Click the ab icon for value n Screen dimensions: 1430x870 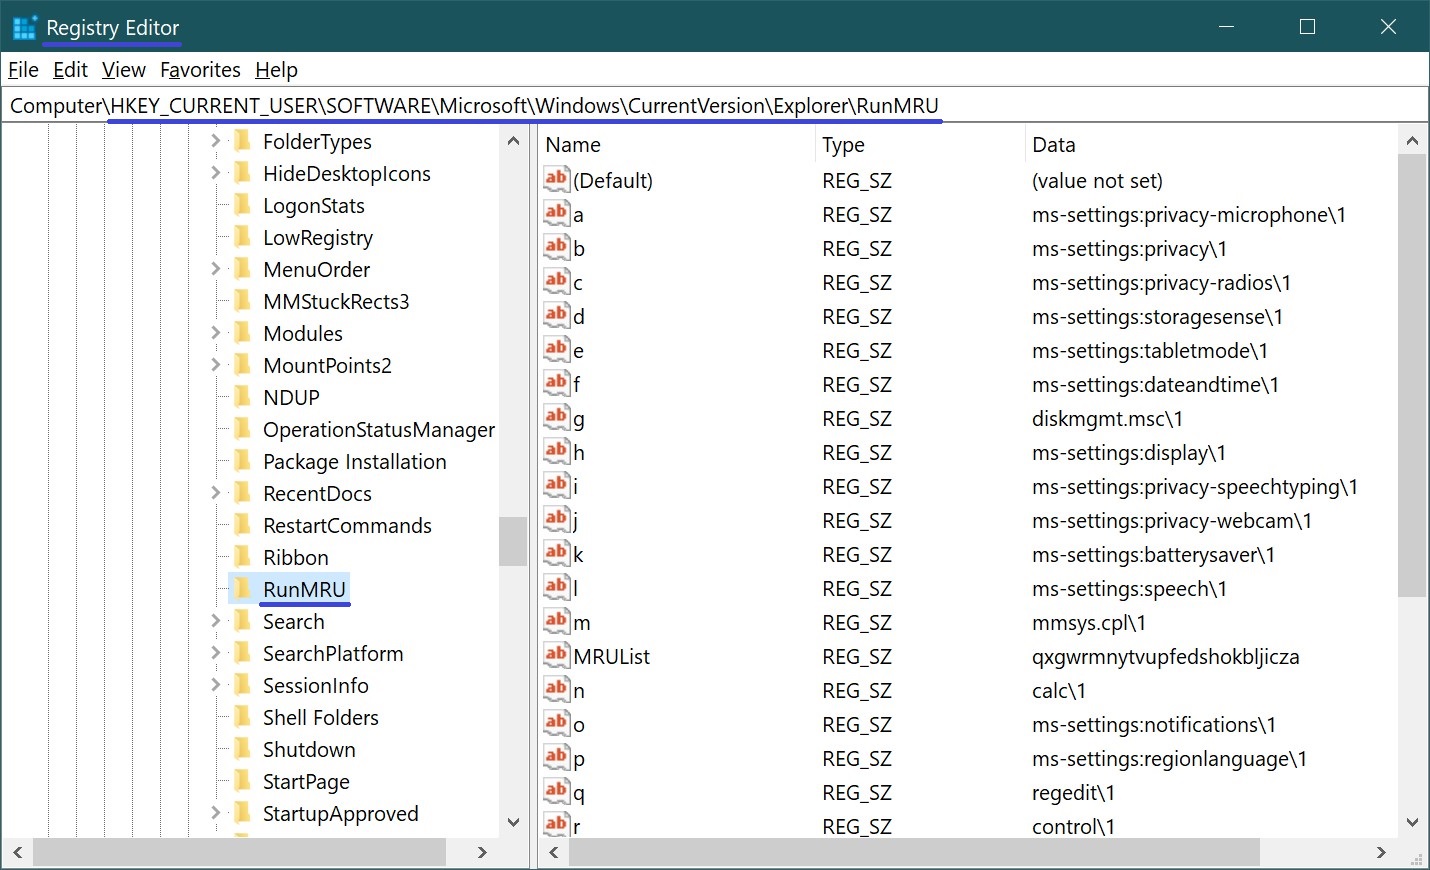tap(557, 689)
